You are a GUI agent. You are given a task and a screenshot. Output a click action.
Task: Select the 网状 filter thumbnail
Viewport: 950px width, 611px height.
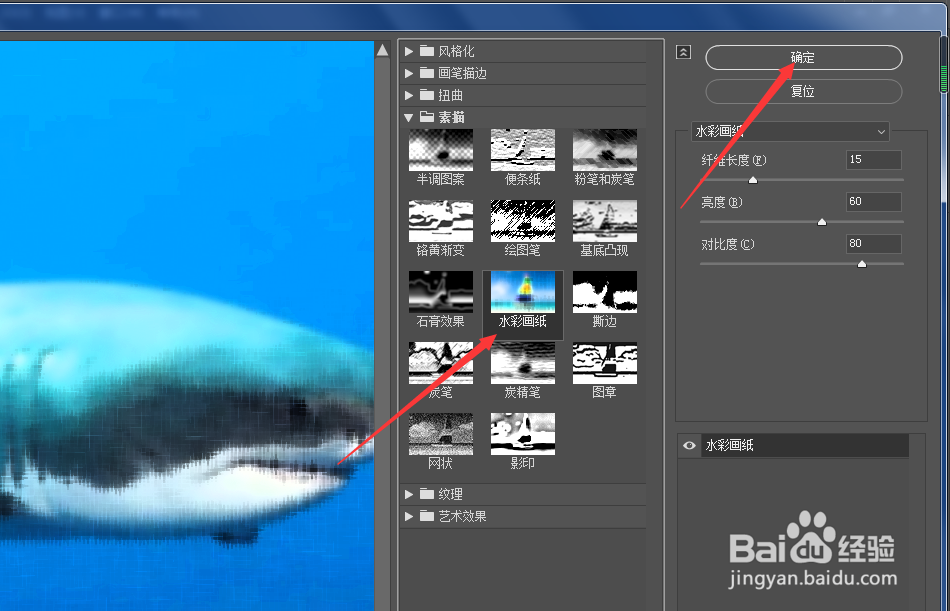tap(440, 434)
